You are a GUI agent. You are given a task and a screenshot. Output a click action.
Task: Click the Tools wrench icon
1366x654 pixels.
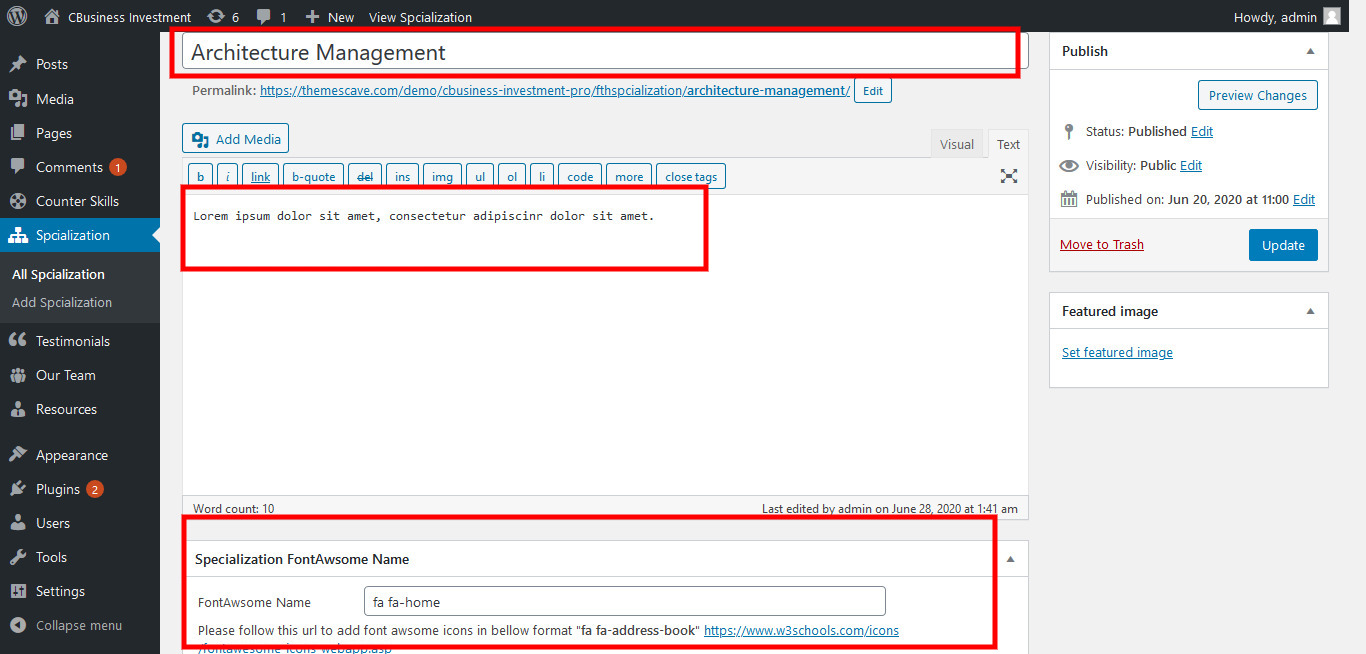18,557
